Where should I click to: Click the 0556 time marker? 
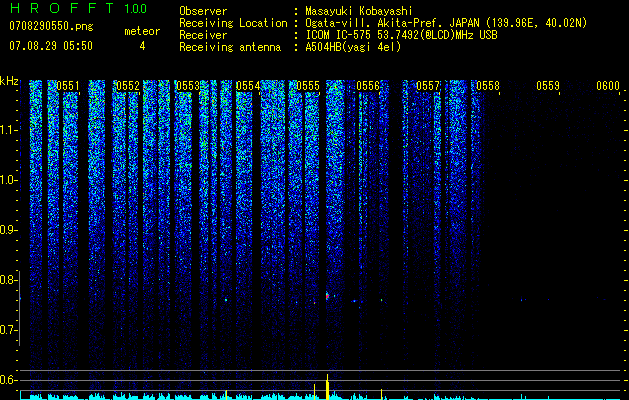[x=368, y=86]
